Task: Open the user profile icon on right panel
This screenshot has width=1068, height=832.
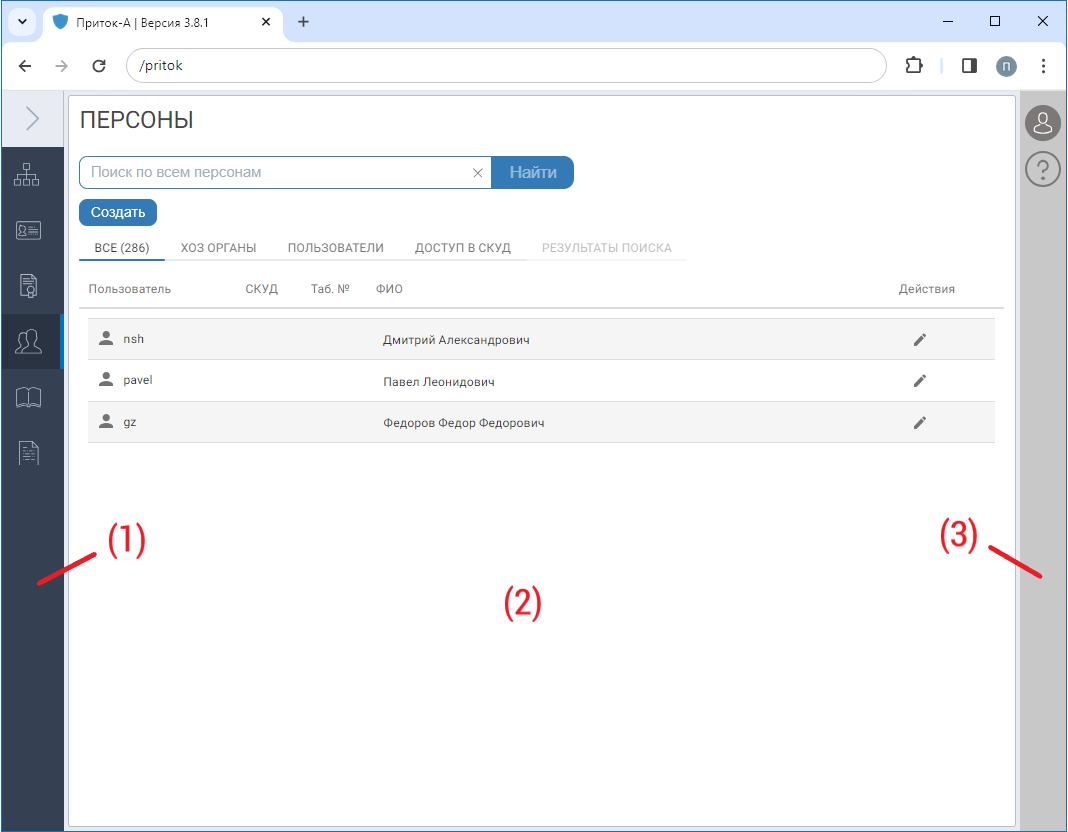Action: [x=1043, y=123]
